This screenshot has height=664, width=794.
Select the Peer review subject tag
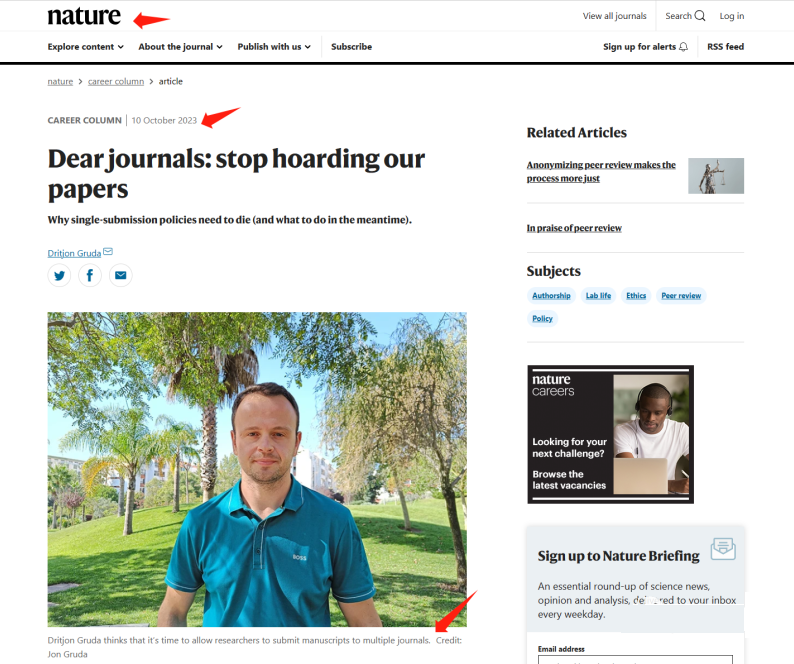(x=681, y=296)
